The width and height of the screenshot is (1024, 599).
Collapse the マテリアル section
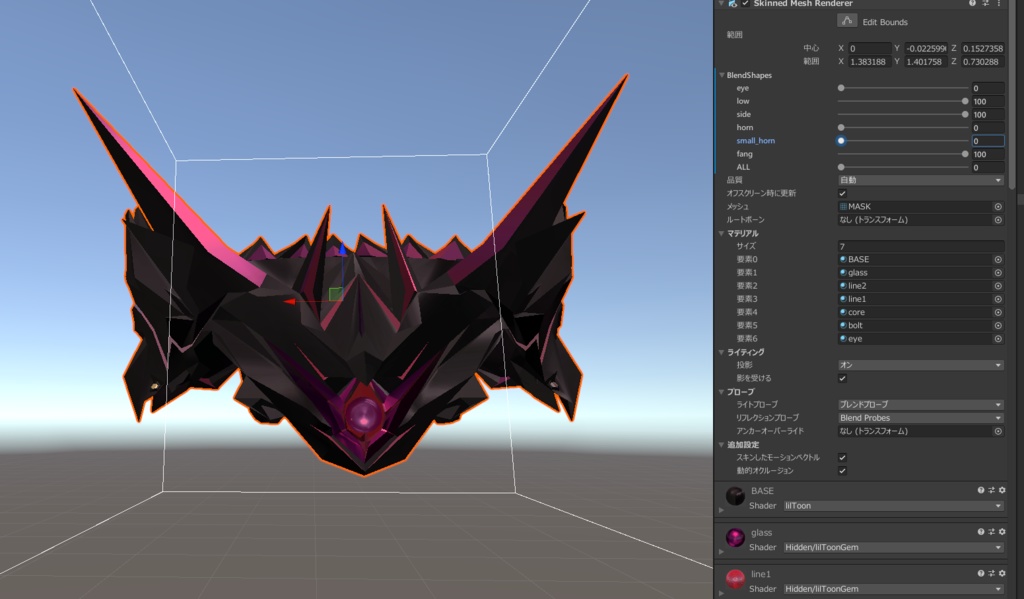coord(722,233)
